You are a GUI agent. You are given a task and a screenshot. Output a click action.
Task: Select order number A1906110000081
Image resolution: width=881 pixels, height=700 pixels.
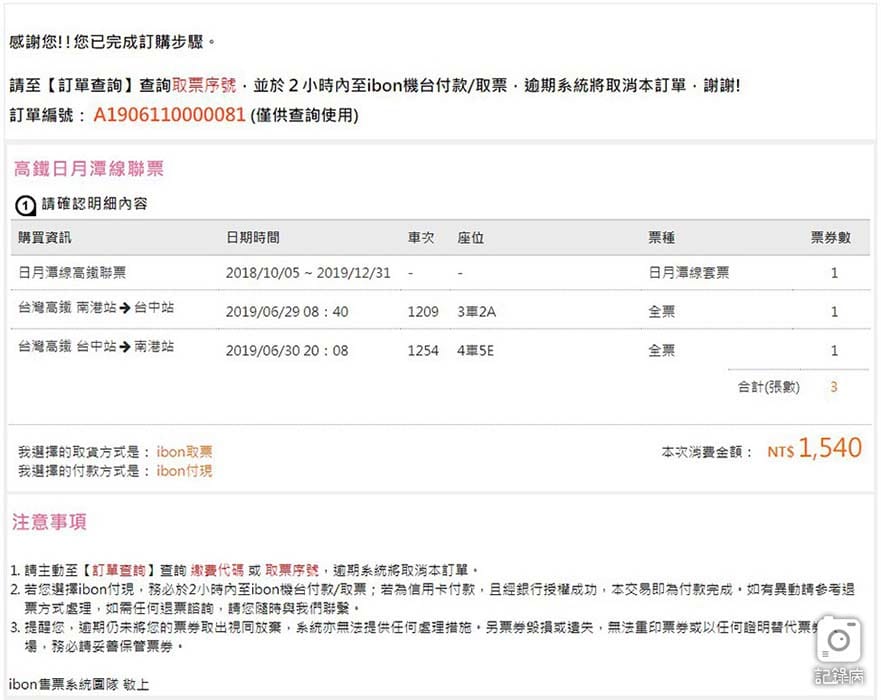pos(169,115)
